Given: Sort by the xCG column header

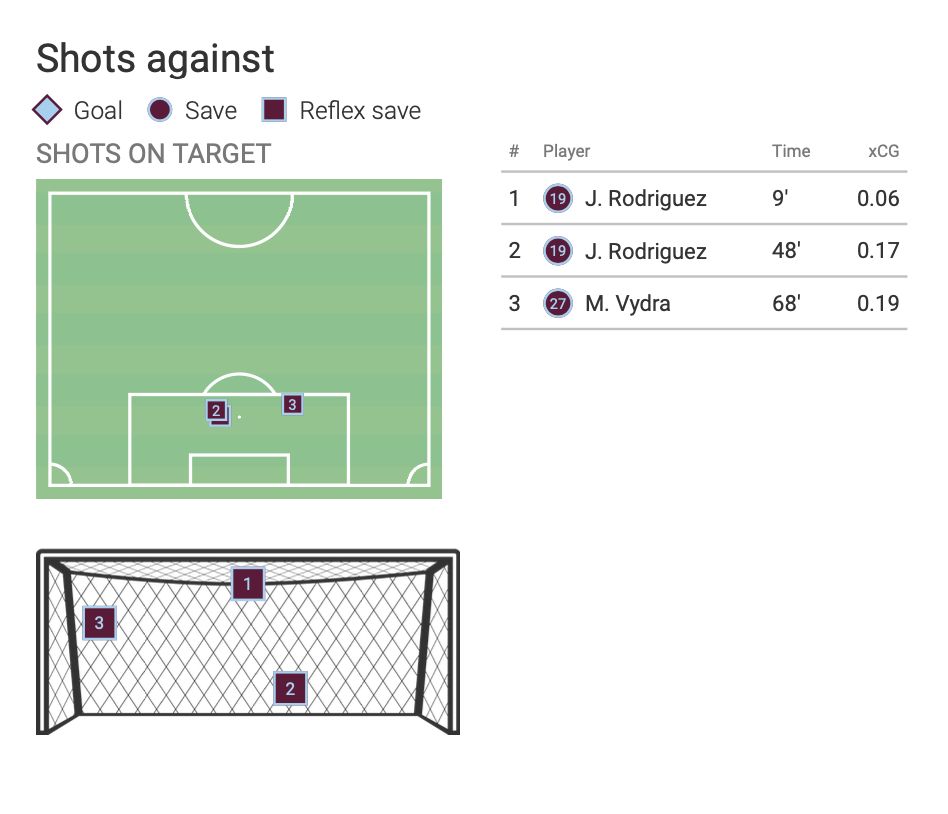Looking at the screenshot, I should point(883,152).
